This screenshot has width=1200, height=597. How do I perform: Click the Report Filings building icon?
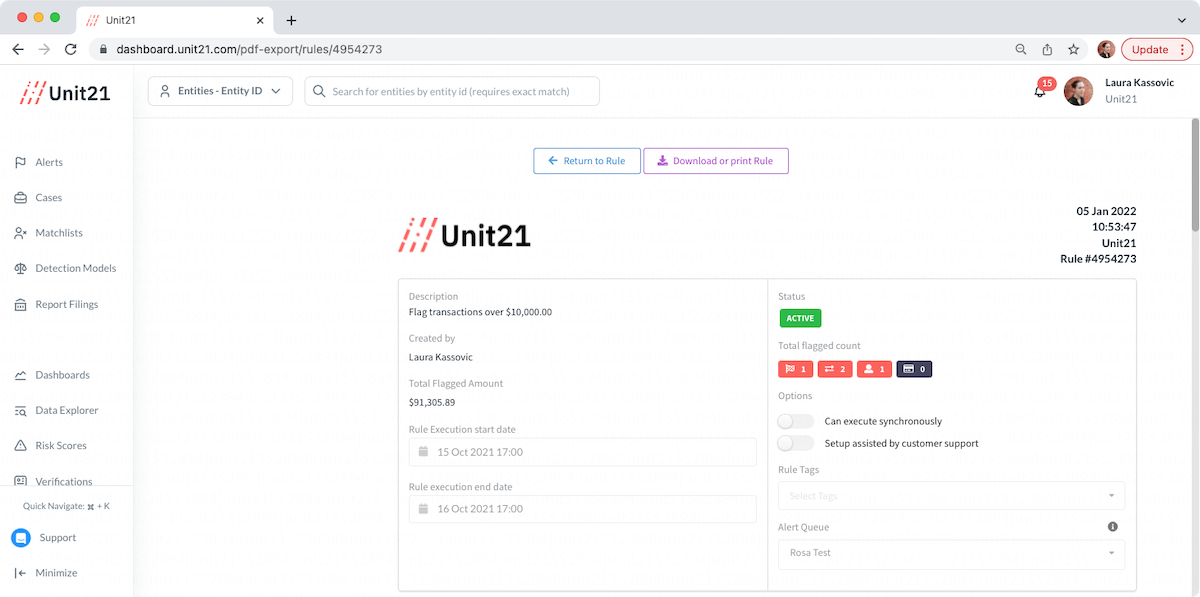click(20, 304)
